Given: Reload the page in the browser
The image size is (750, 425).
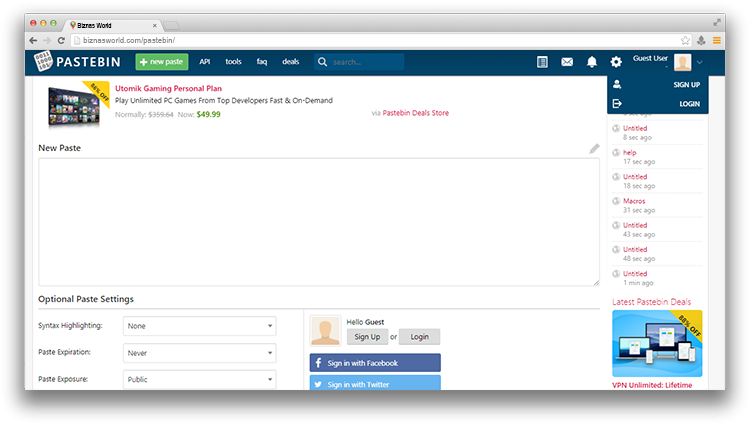Looking at the screenshot, I should click(x=62, y=40).
